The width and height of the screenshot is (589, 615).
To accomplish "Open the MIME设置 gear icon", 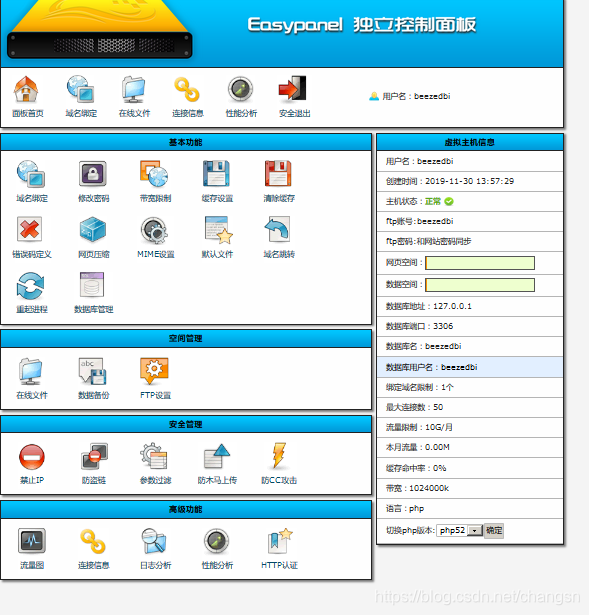I will coord(155,230).
